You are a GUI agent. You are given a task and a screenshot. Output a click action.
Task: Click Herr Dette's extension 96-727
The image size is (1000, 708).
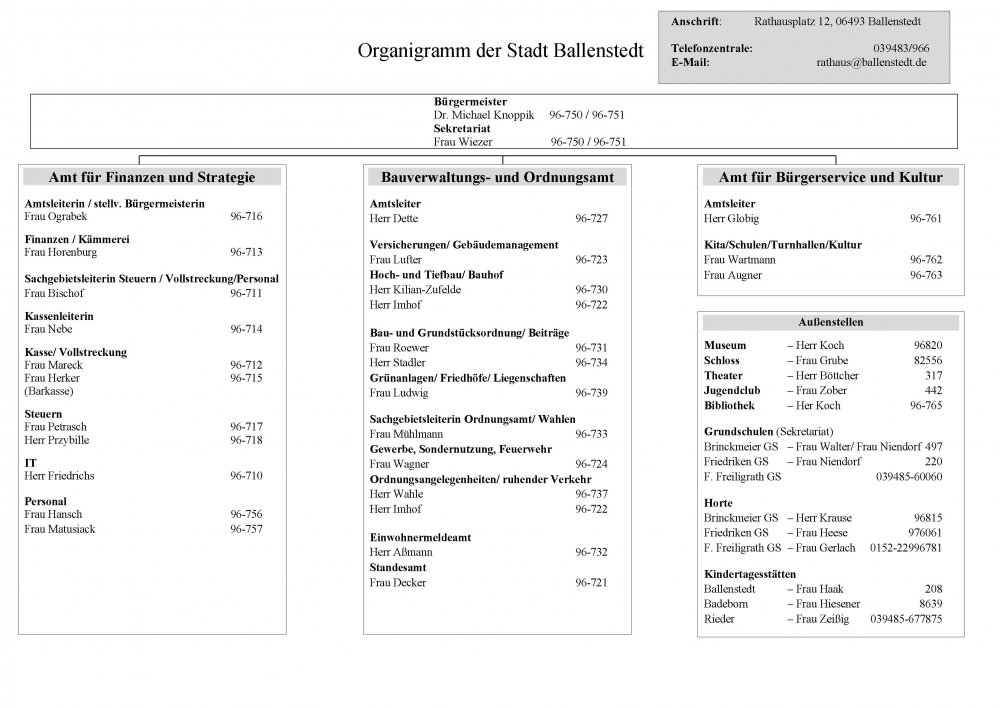(x=591, y=218)
